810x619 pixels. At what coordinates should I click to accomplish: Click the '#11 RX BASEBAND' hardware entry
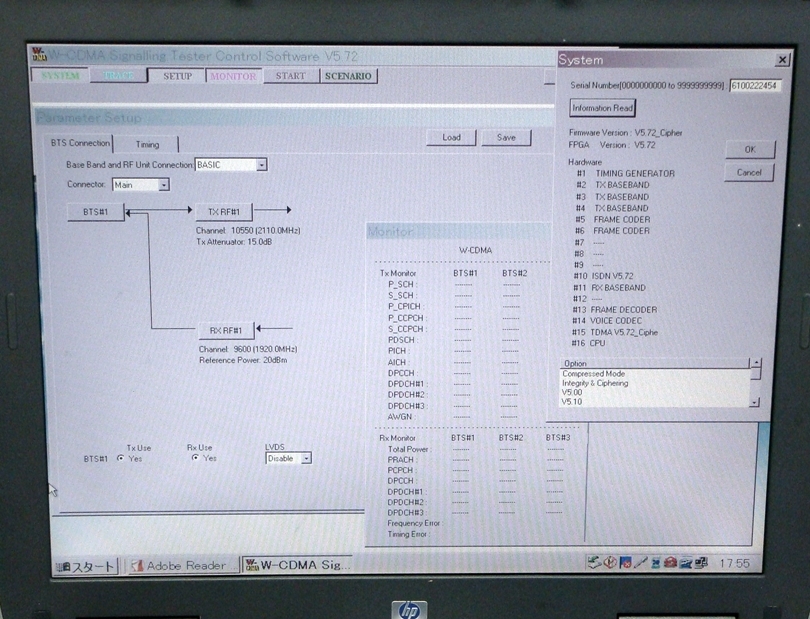pos(610,288)
